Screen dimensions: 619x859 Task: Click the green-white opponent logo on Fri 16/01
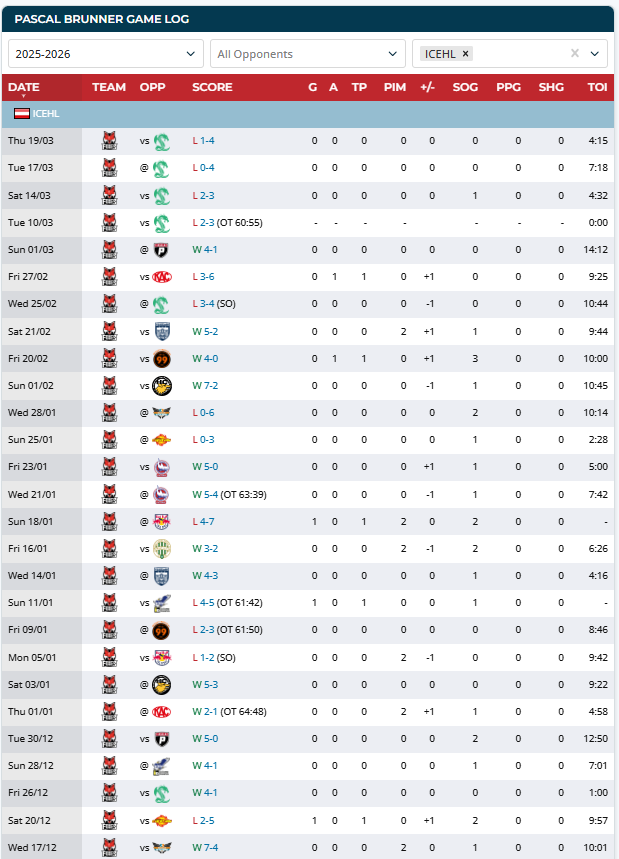(162, 549)
